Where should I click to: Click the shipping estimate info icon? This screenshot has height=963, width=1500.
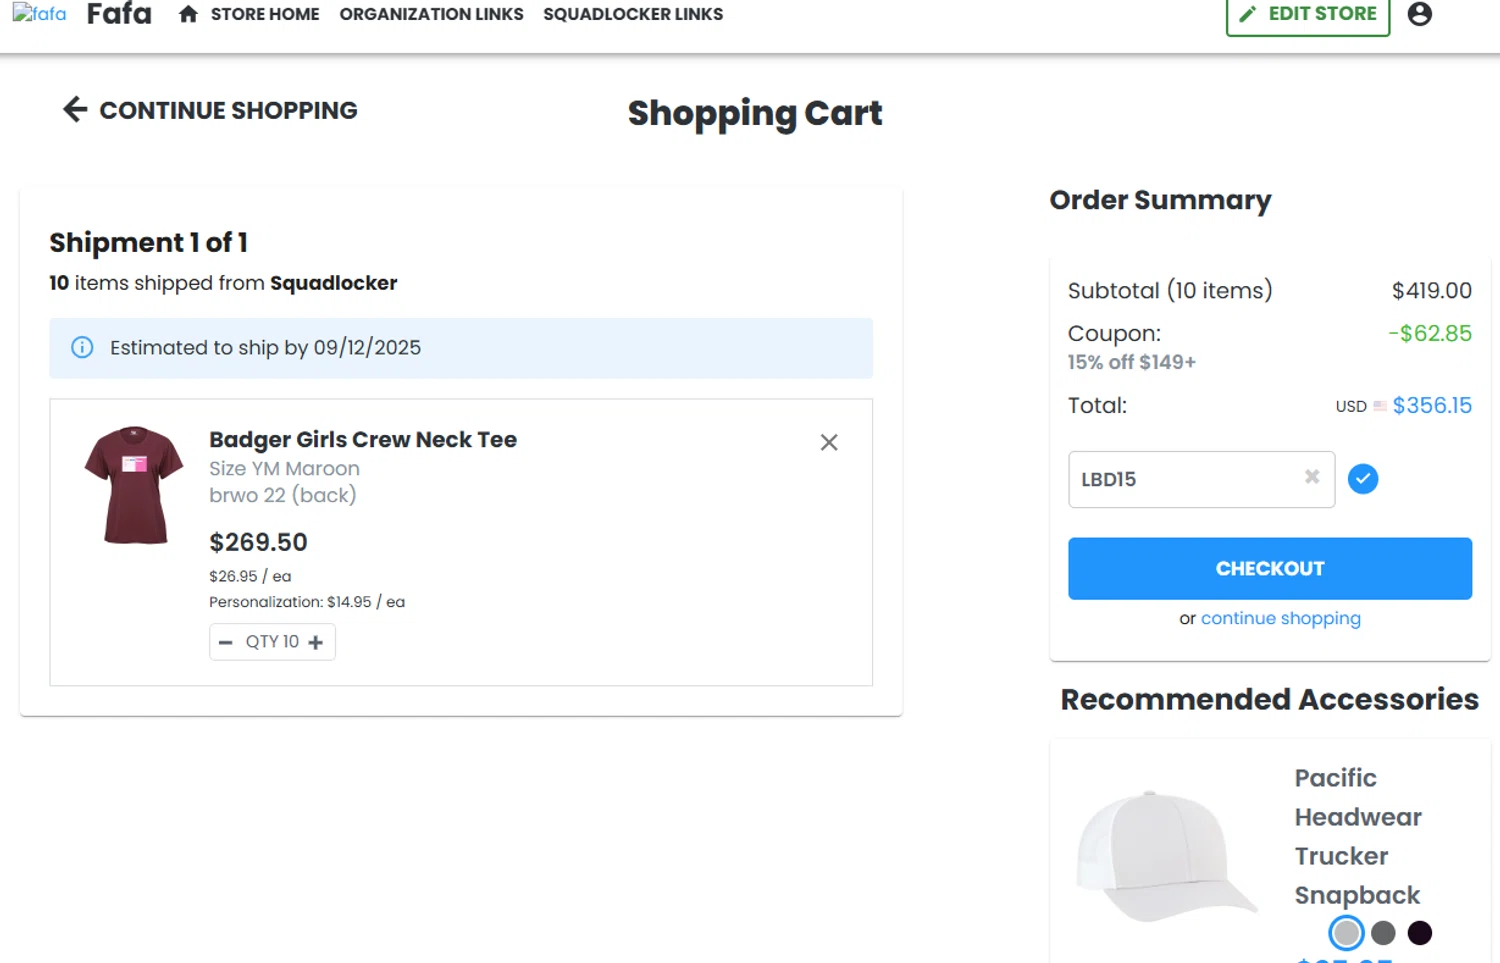coord(82,347)
